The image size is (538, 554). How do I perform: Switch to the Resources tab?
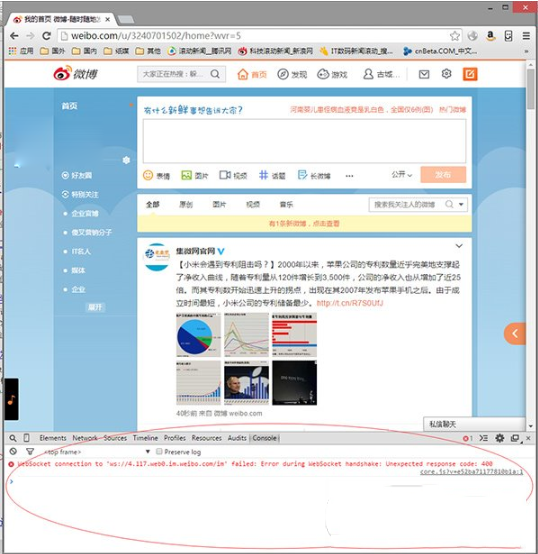(x=207, y=438)
